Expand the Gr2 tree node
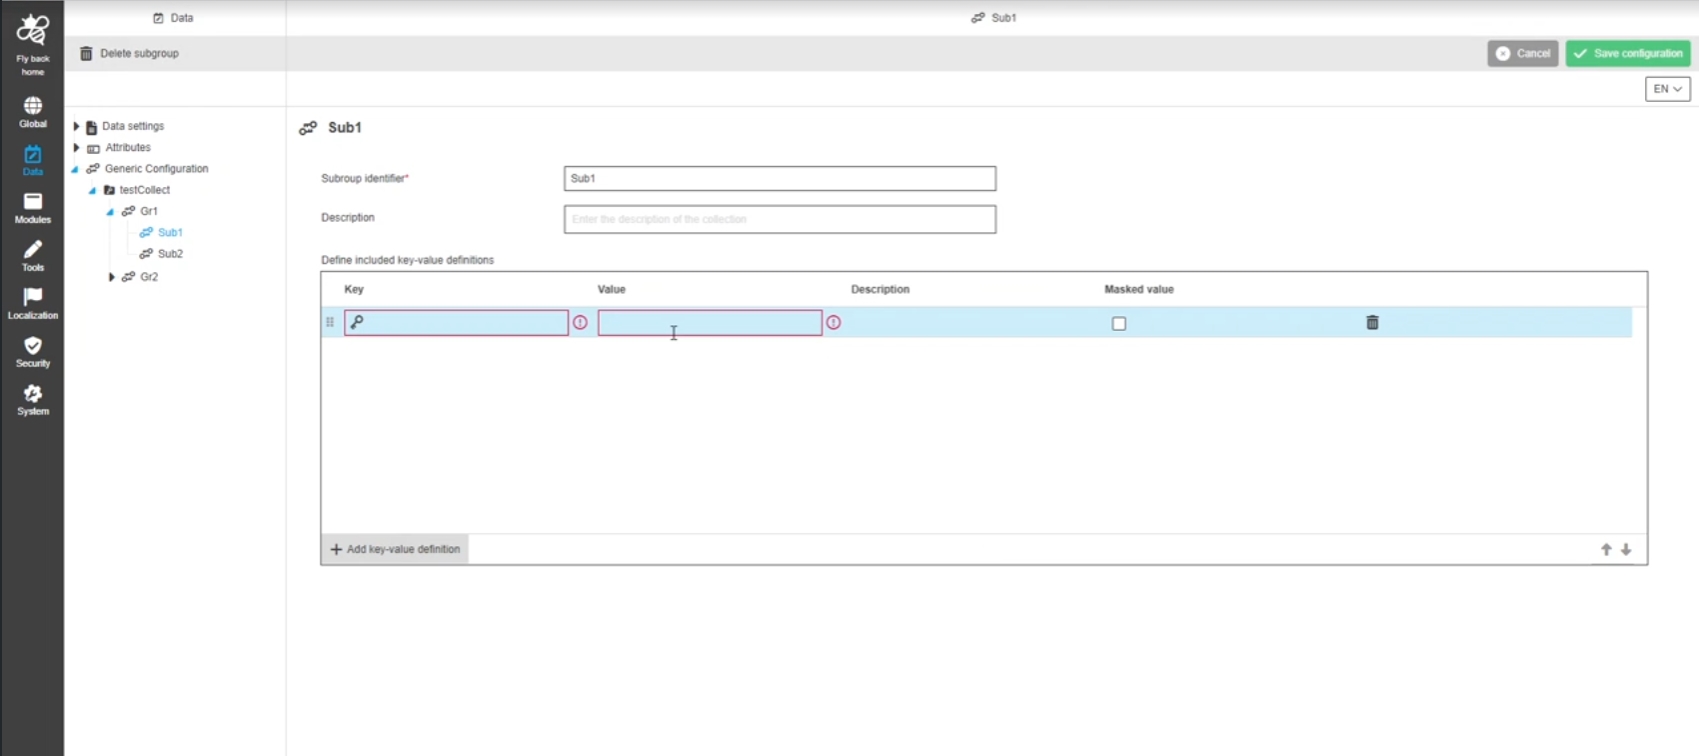This screenshot has height=756, width=1699. [112, 277]
